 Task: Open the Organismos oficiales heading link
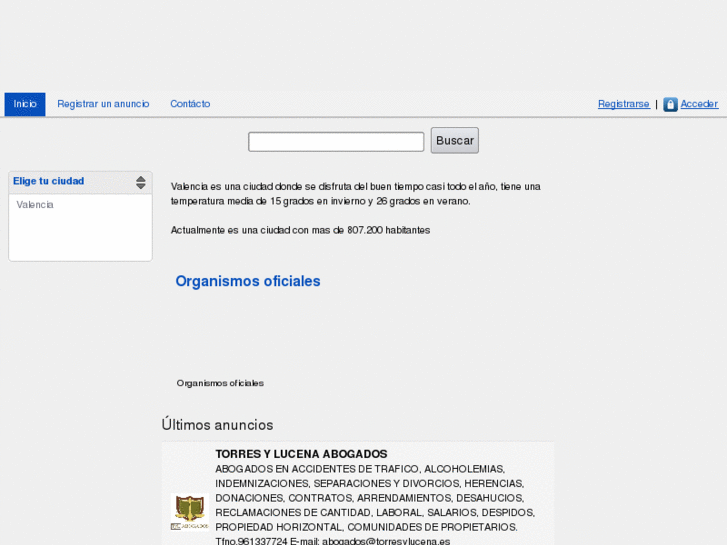pyautogui.click(x=248, y=281)
